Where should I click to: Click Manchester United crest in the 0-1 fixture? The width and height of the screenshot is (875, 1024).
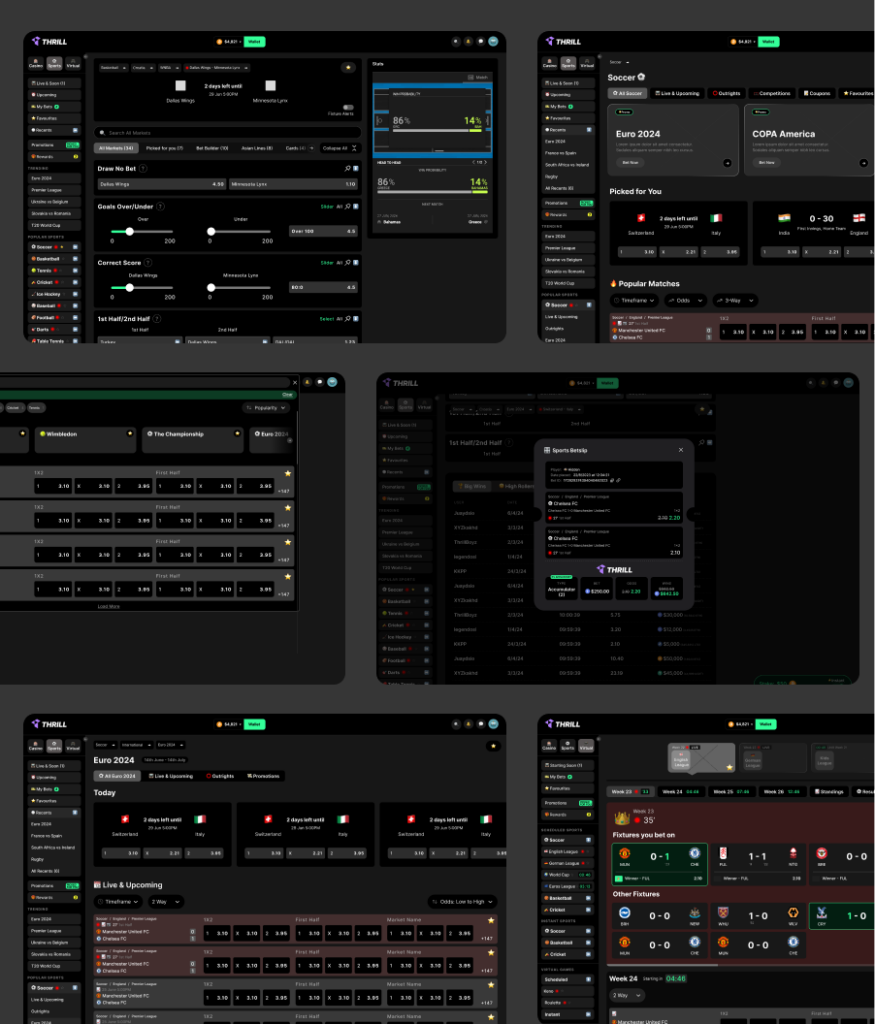(624, 854)
